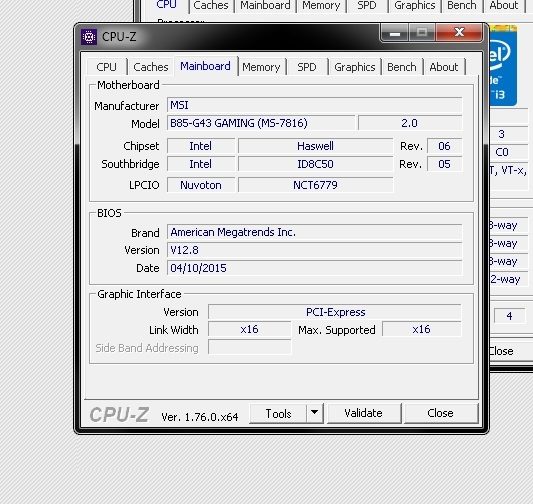
Task: Click the Intel Core i3 logo in background window
Action: (x=503, y=66)
